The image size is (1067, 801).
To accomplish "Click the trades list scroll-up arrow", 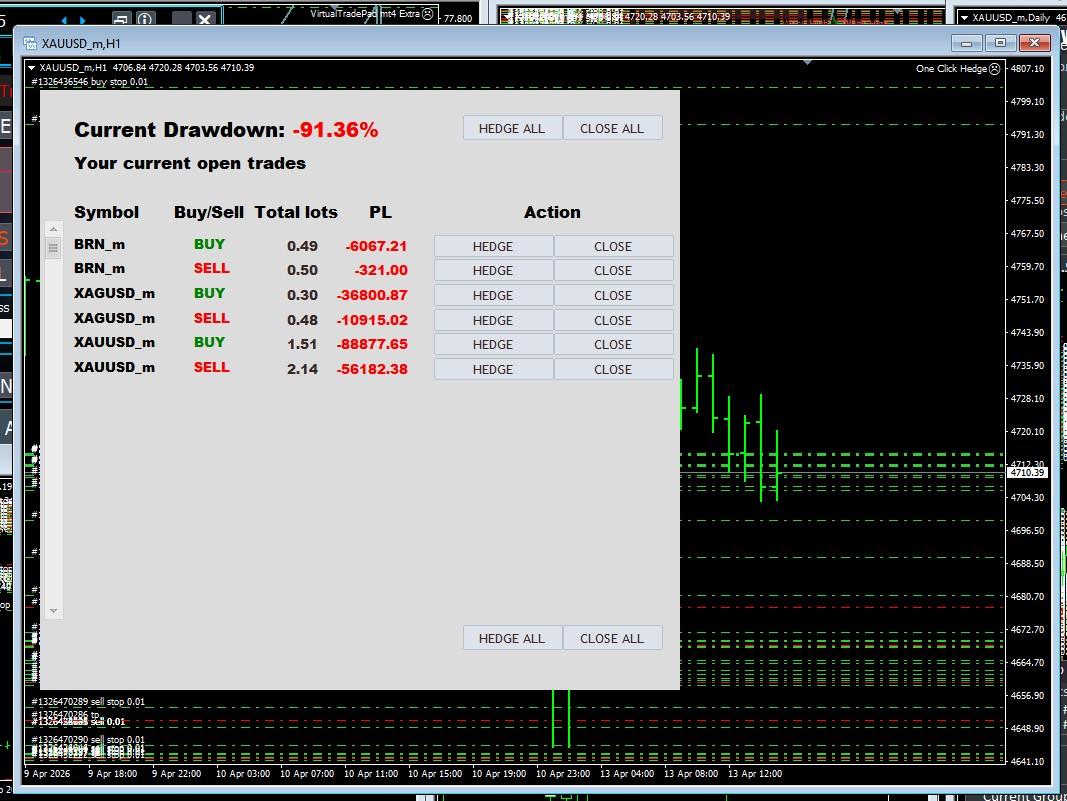I will pyautogui.click(x=53, y=229).
